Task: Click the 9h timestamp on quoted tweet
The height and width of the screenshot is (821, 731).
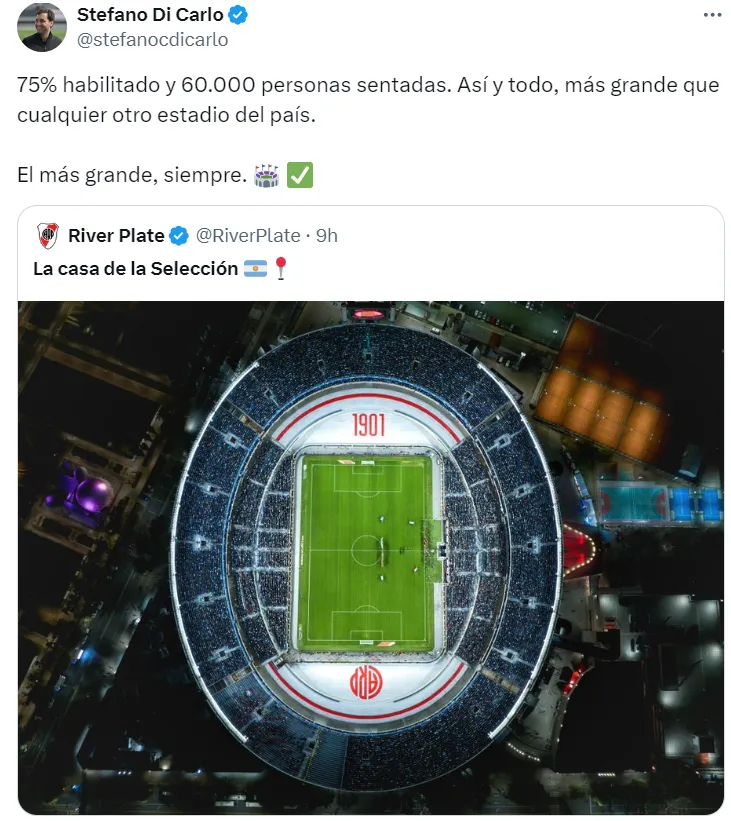Action: [327, 236]
